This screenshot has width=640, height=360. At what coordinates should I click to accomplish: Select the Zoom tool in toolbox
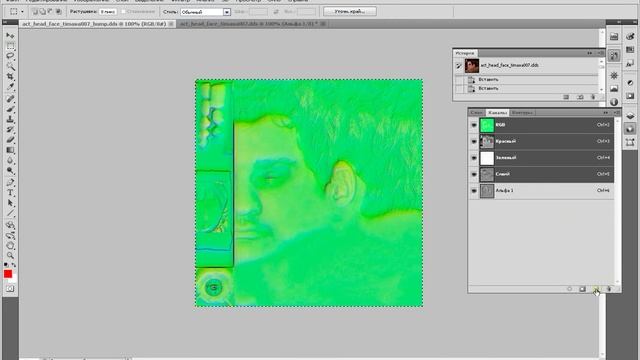10,256
